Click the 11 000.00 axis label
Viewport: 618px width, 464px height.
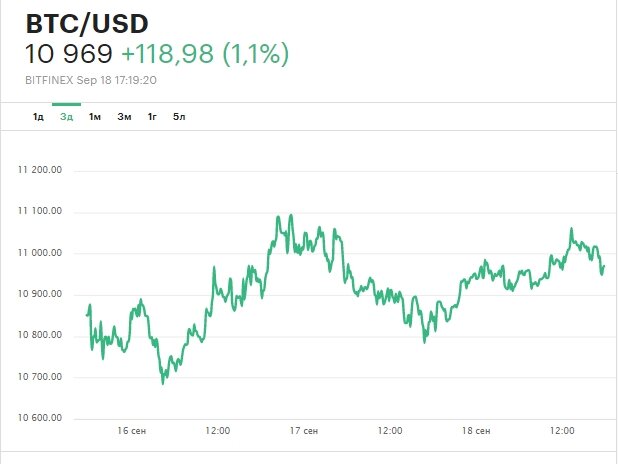[40, 253]
